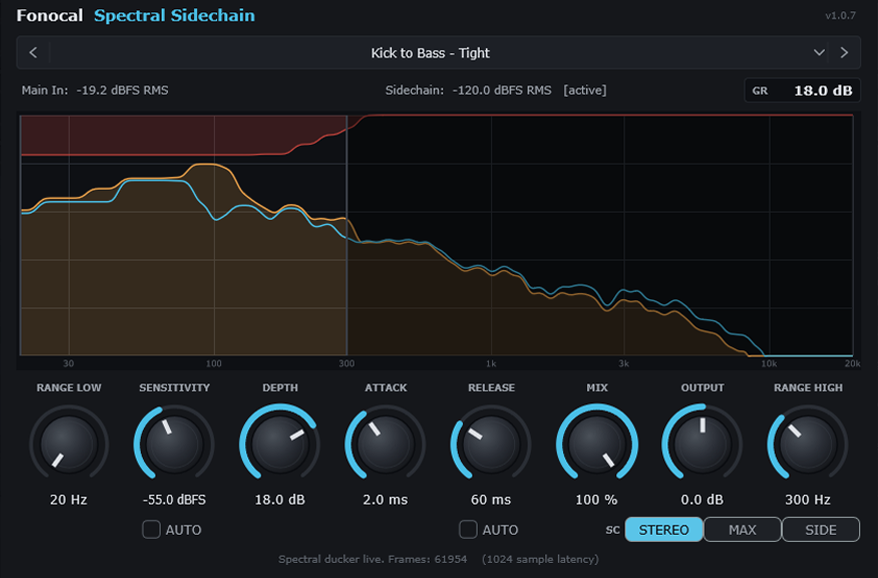The height and width of the screenshot is (578, 878).
Task: Click the 30 frequency axis label
Action: [68, 363]
